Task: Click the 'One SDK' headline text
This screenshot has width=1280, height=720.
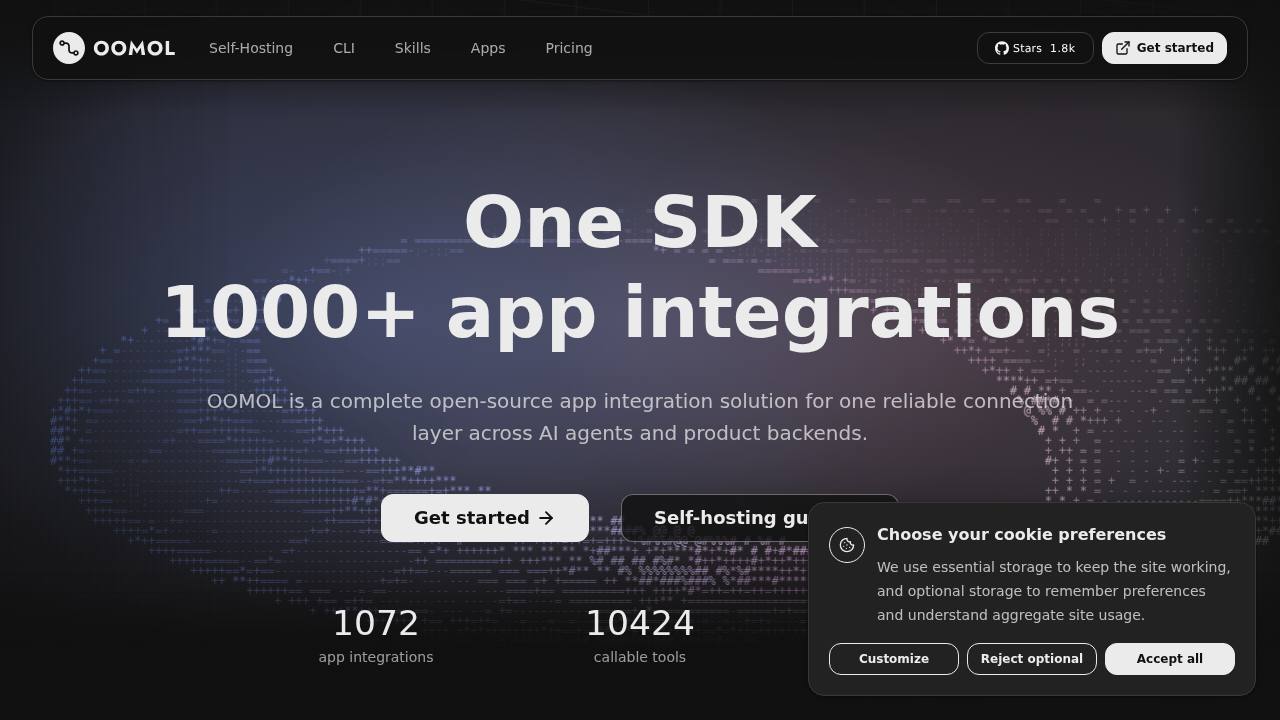Action: (640, 222)
